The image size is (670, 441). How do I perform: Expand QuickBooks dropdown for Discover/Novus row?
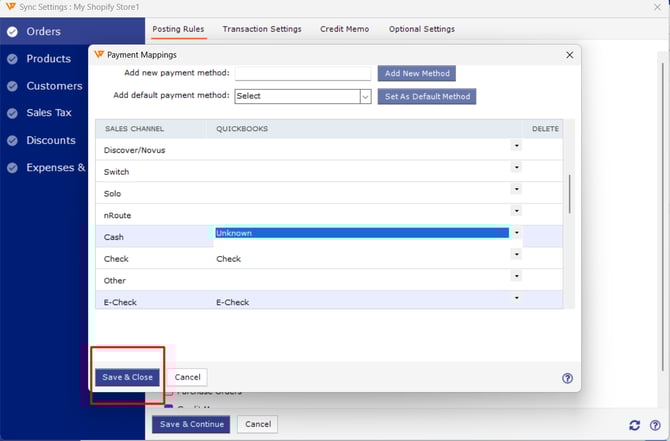(x=516, y=146)
